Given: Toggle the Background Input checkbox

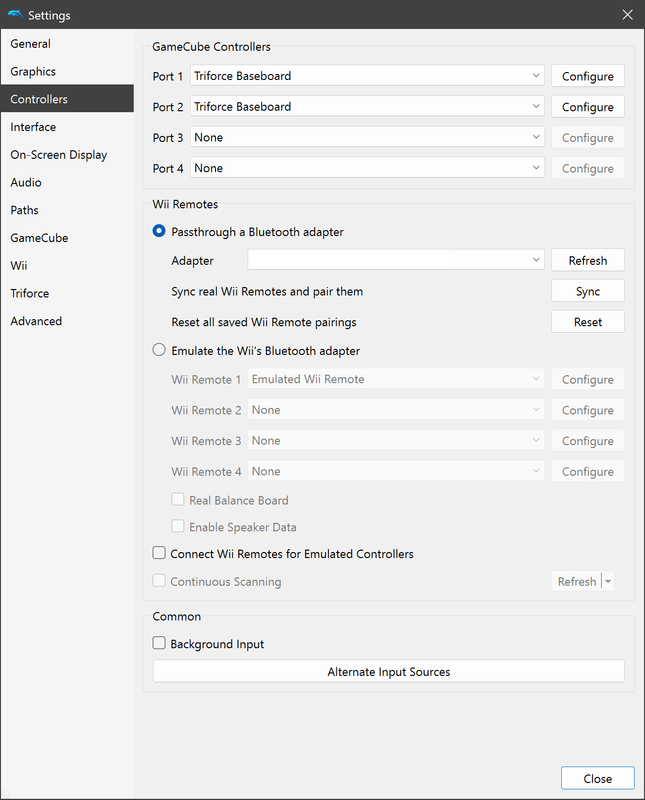Looking at the screenshot, I should click(x=159, y=644).
